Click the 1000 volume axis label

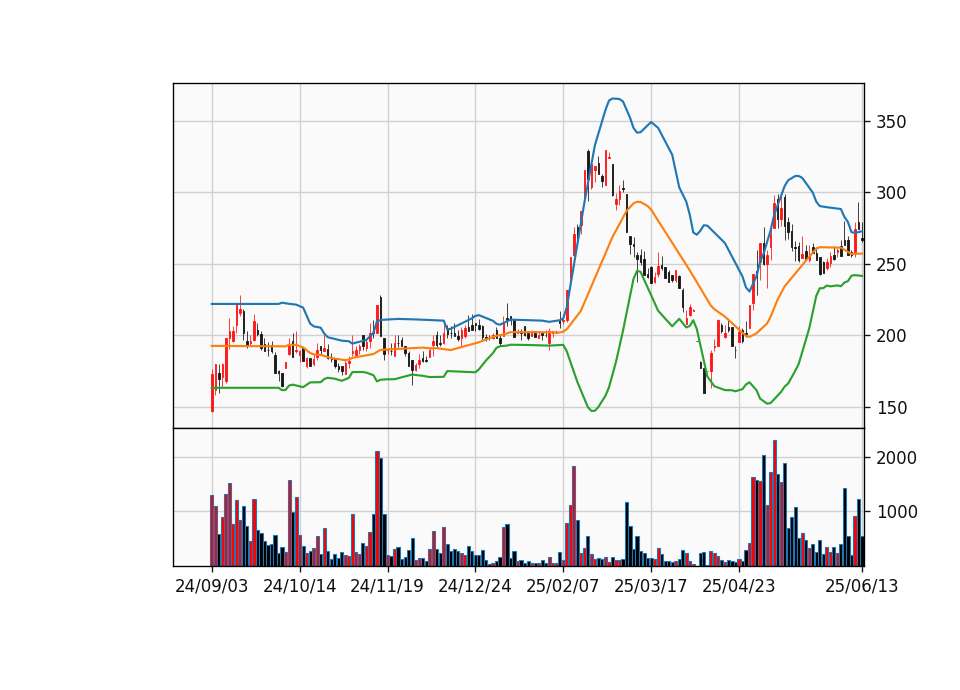point(896,512)
